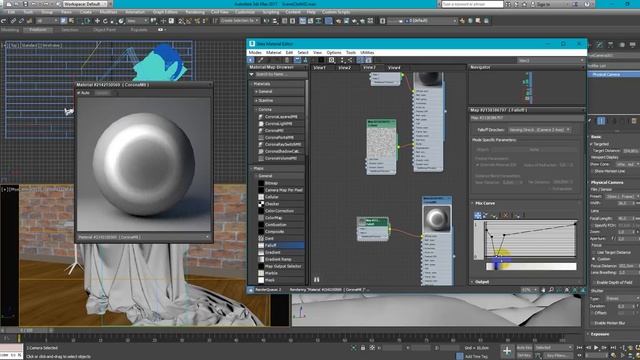The width and height of the screenshot is (640, 360).
Task: Click the Add point icon in Mix Curve toolbar
Action: point(494,215)
